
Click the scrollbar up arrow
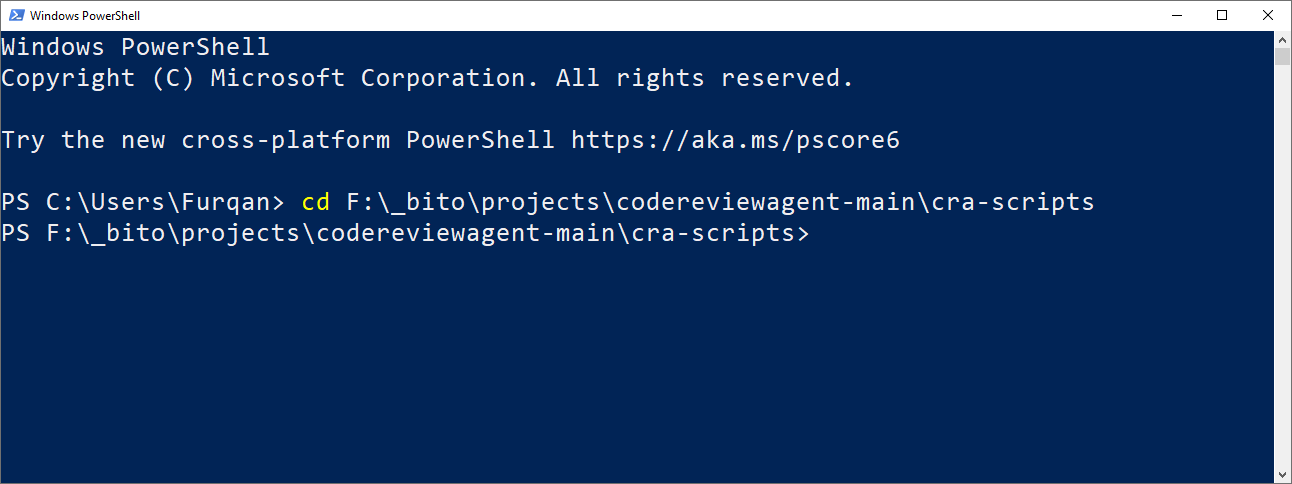(1282, 39)
